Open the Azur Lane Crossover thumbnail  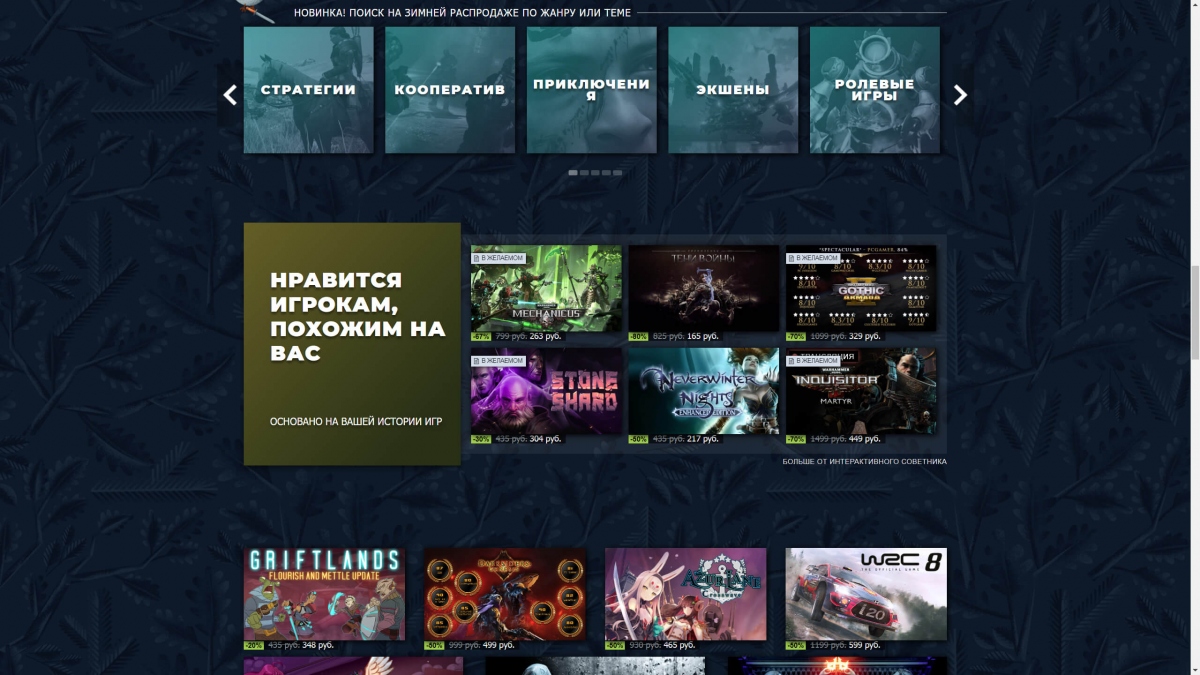[x=685, y=592]
